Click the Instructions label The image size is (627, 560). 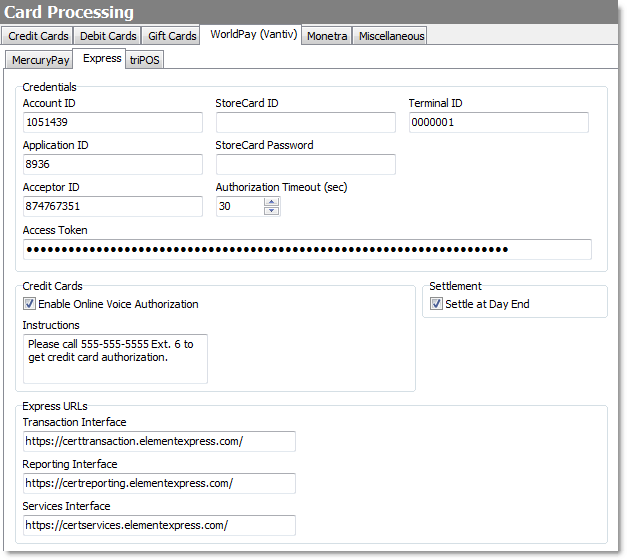coord(51,325)
